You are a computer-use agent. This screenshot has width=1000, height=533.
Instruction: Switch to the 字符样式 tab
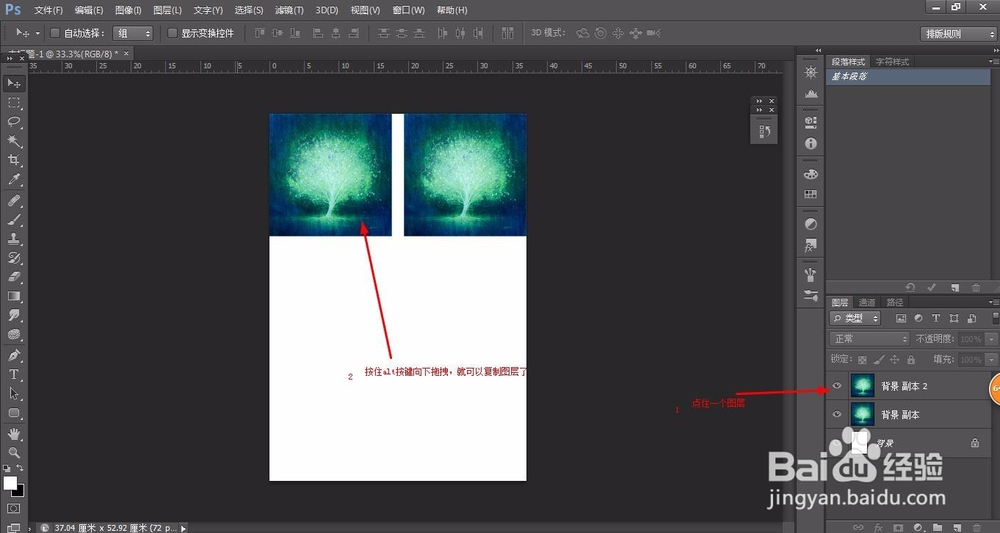pyautogui.click(x=892, y=62)
